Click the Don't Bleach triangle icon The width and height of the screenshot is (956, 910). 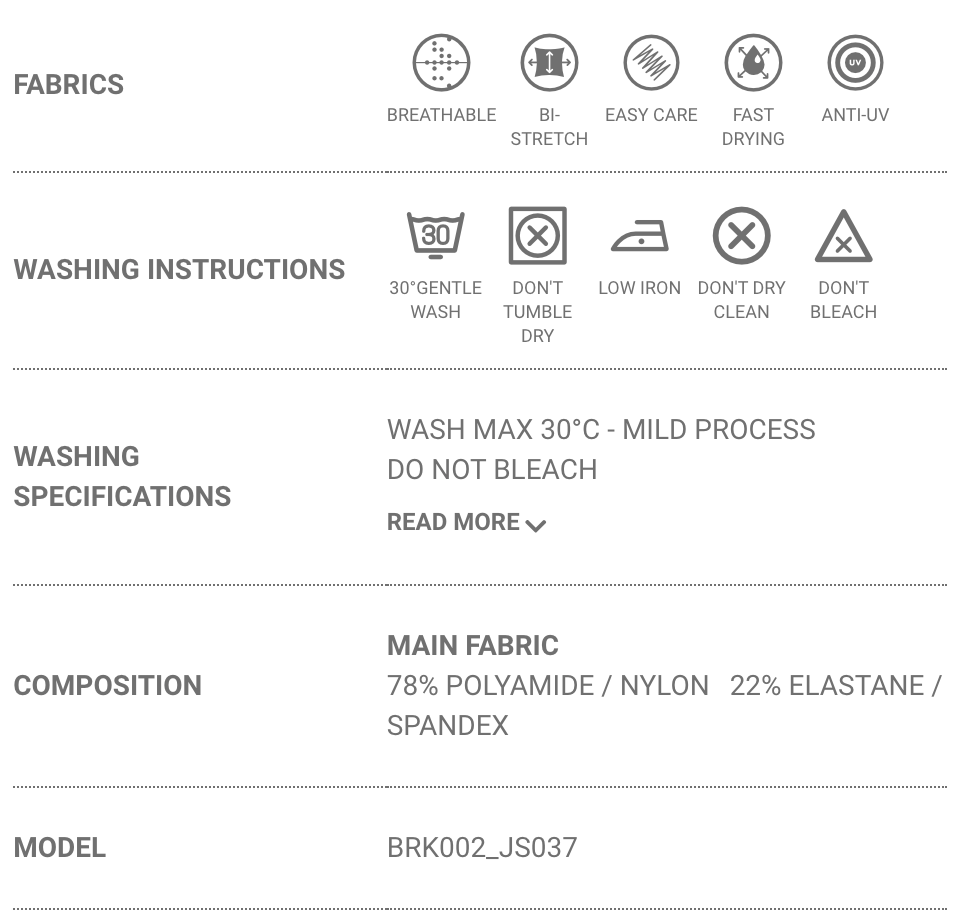pyautogui.click(x=843, y=237)
